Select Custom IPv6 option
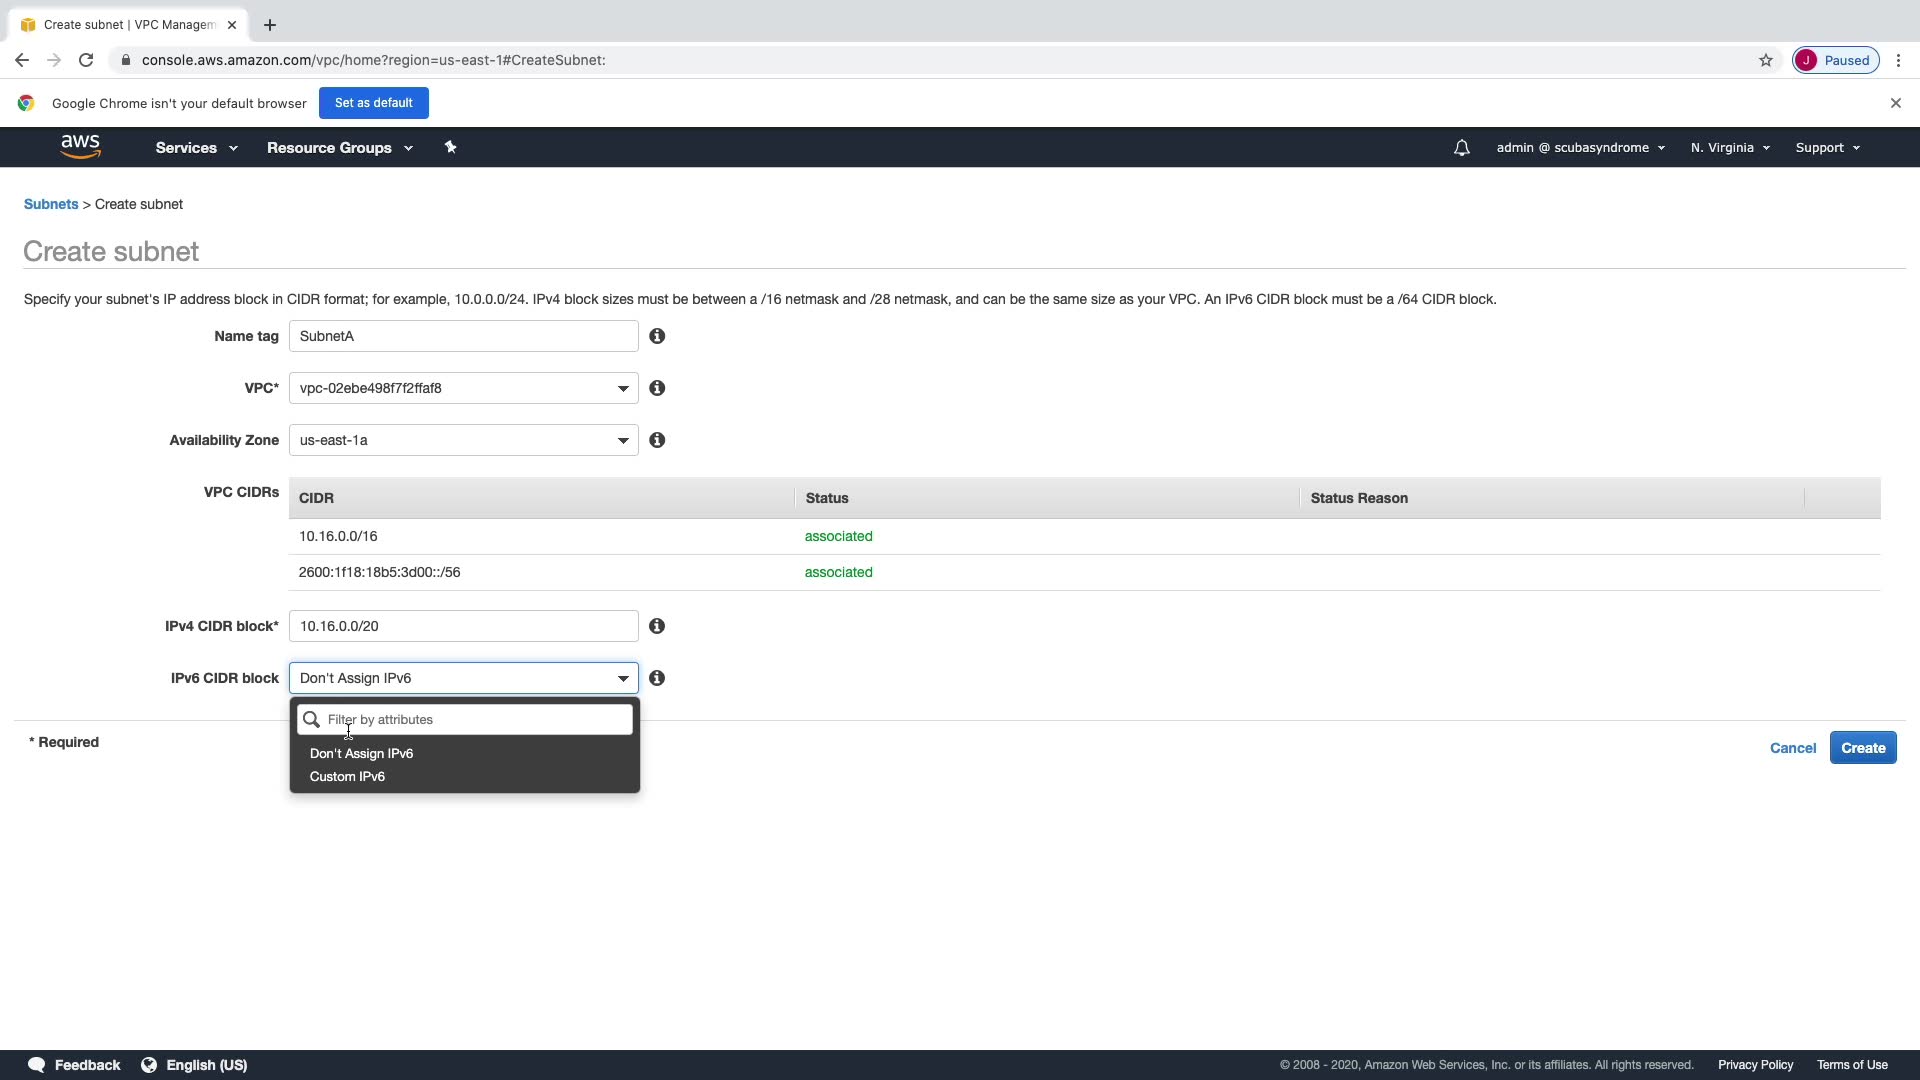 [x=347, y=777]
